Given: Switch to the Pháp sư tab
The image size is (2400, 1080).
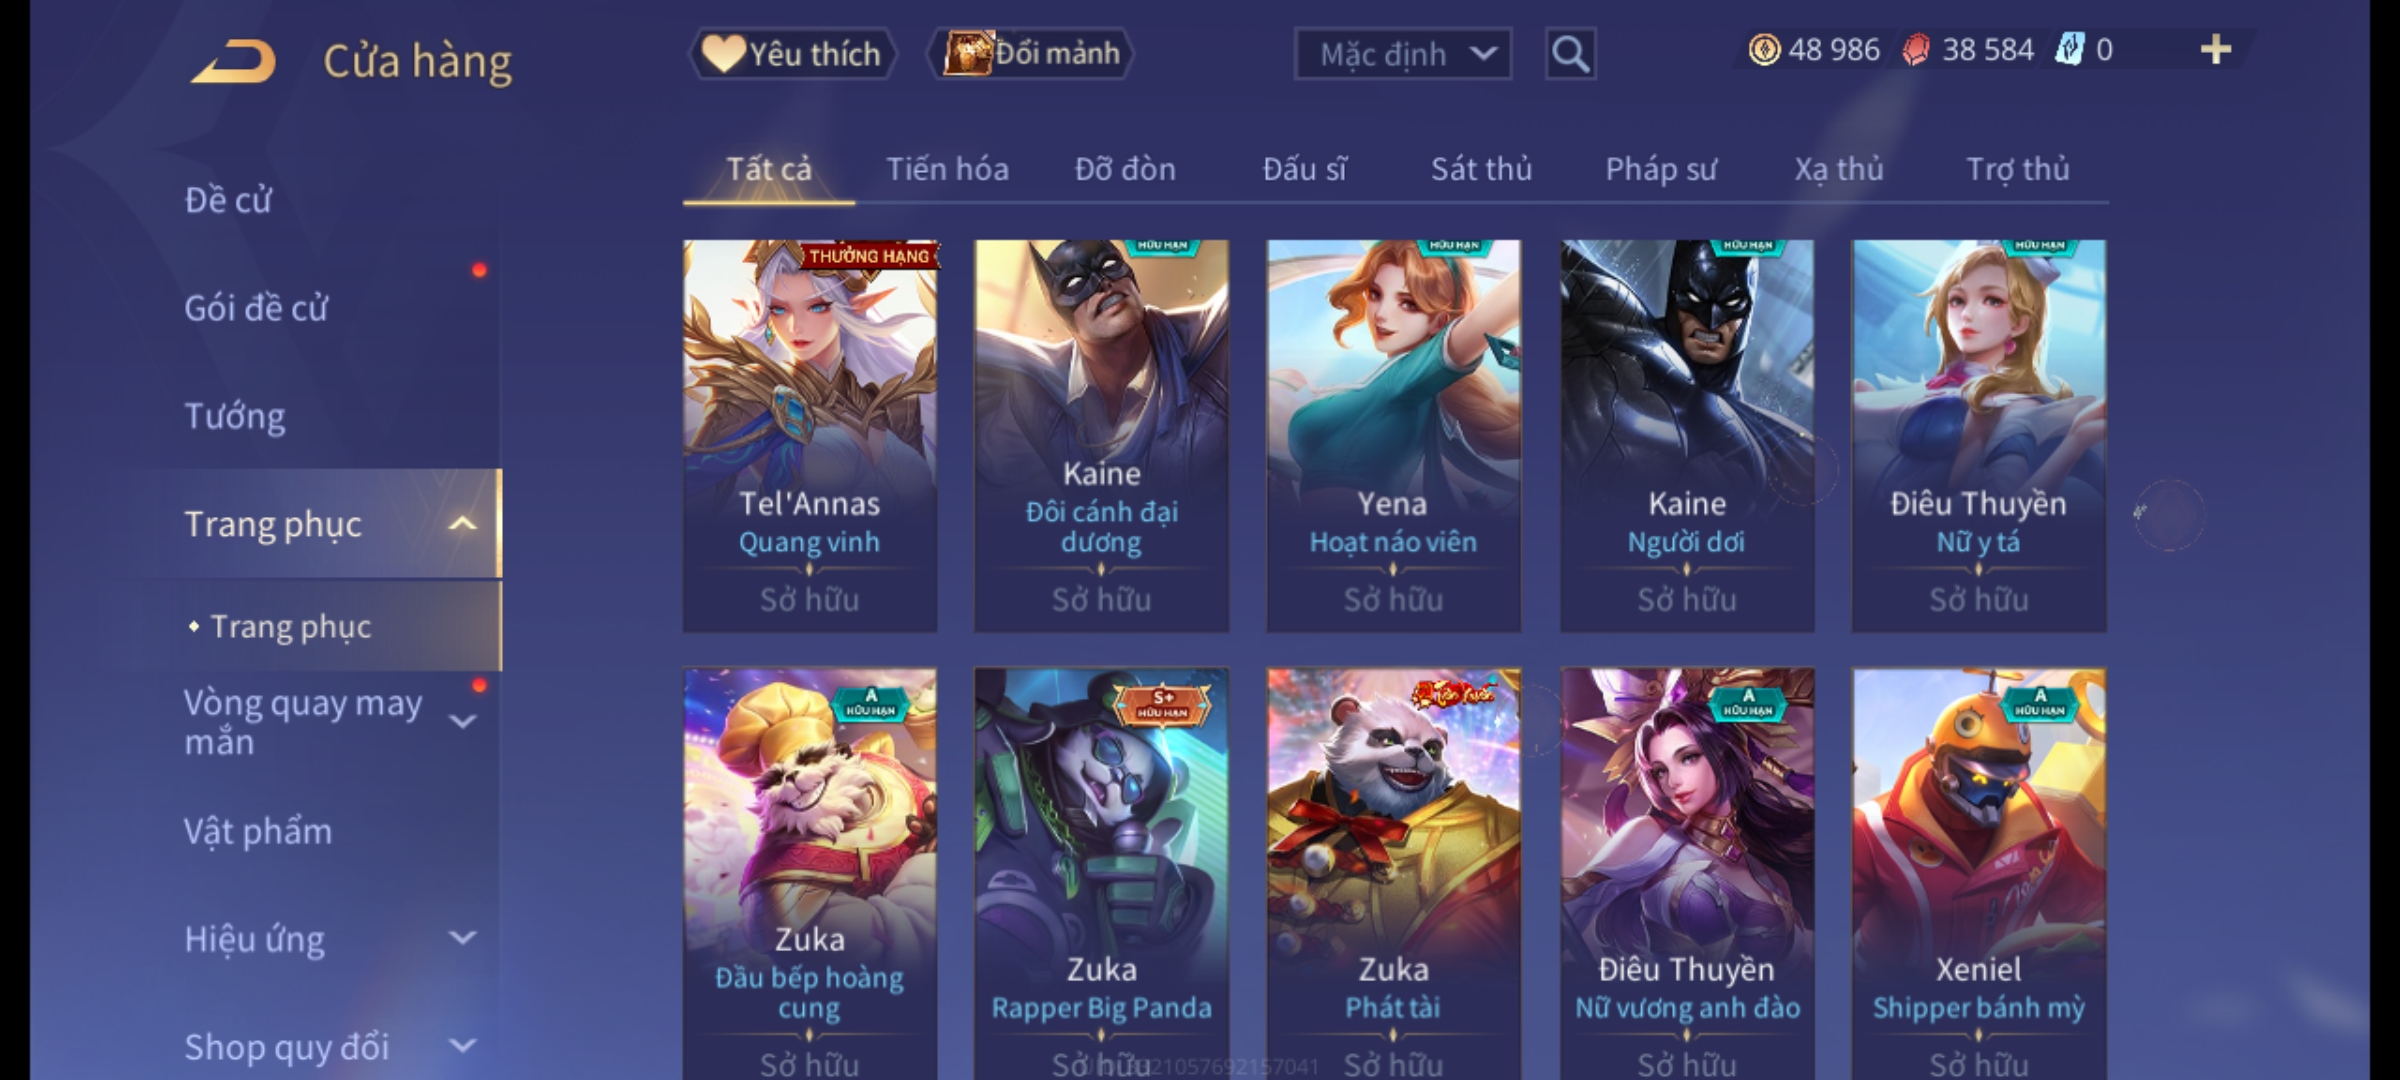Looking at the screenshot, I should [1661, 169].
